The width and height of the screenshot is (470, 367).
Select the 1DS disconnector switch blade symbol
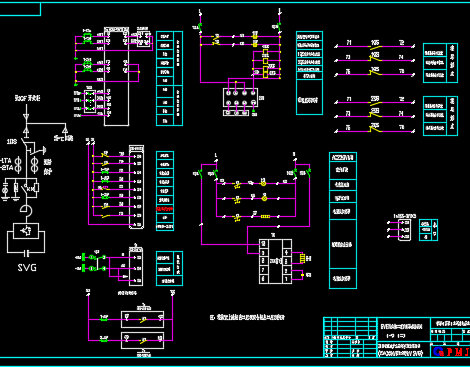(25, 143)
